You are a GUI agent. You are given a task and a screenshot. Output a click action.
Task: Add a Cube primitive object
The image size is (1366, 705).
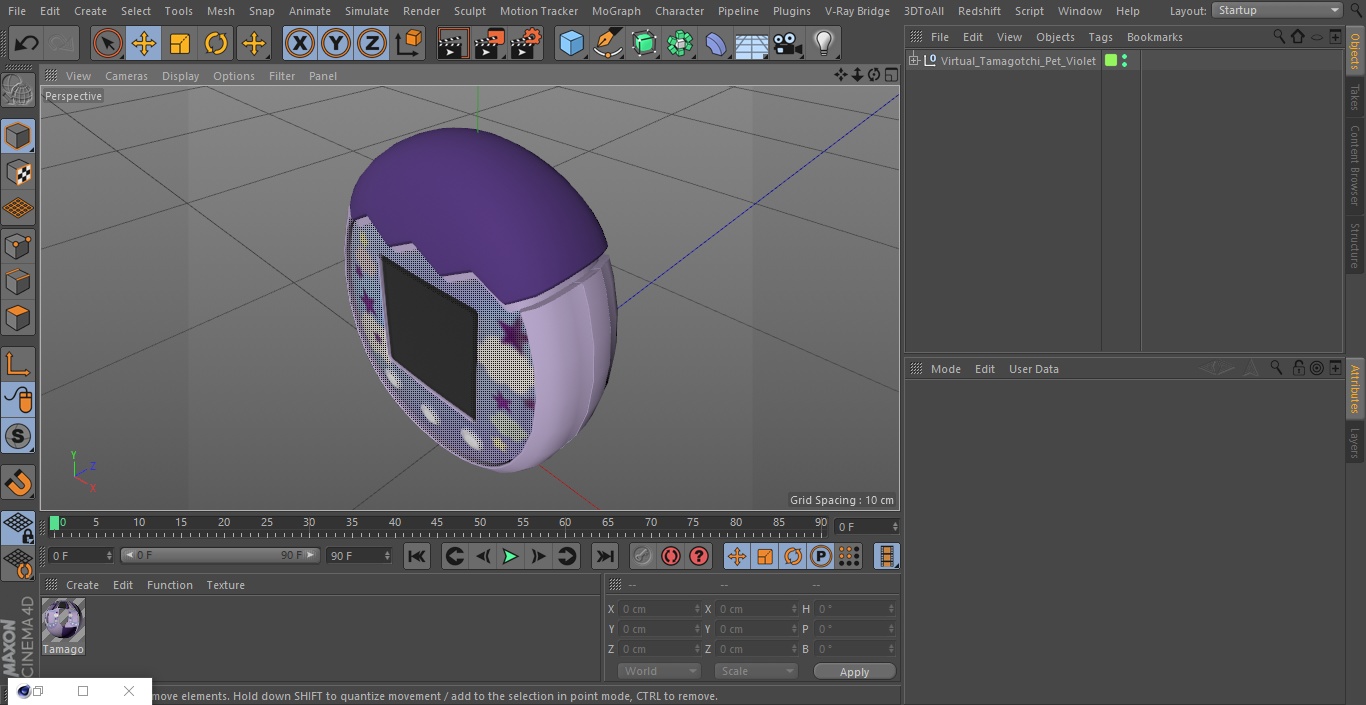571,43
